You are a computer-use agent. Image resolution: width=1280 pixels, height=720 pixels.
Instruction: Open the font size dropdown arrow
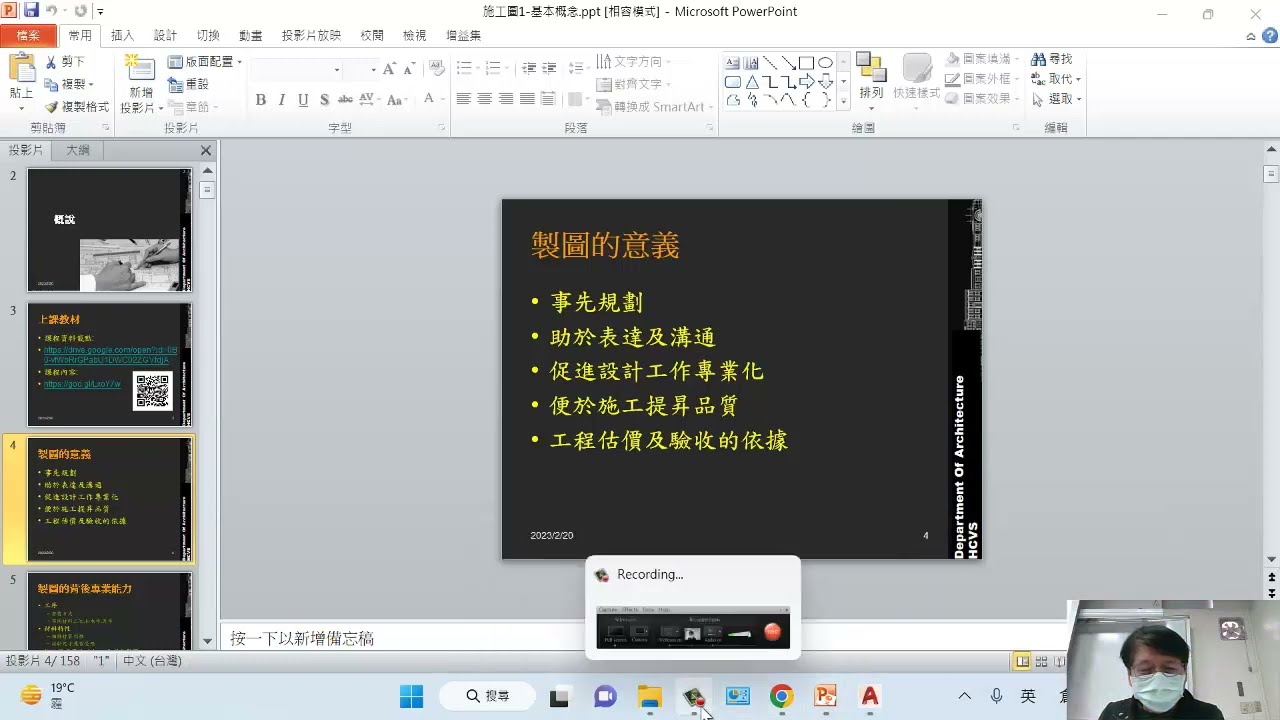pos(373,69)
